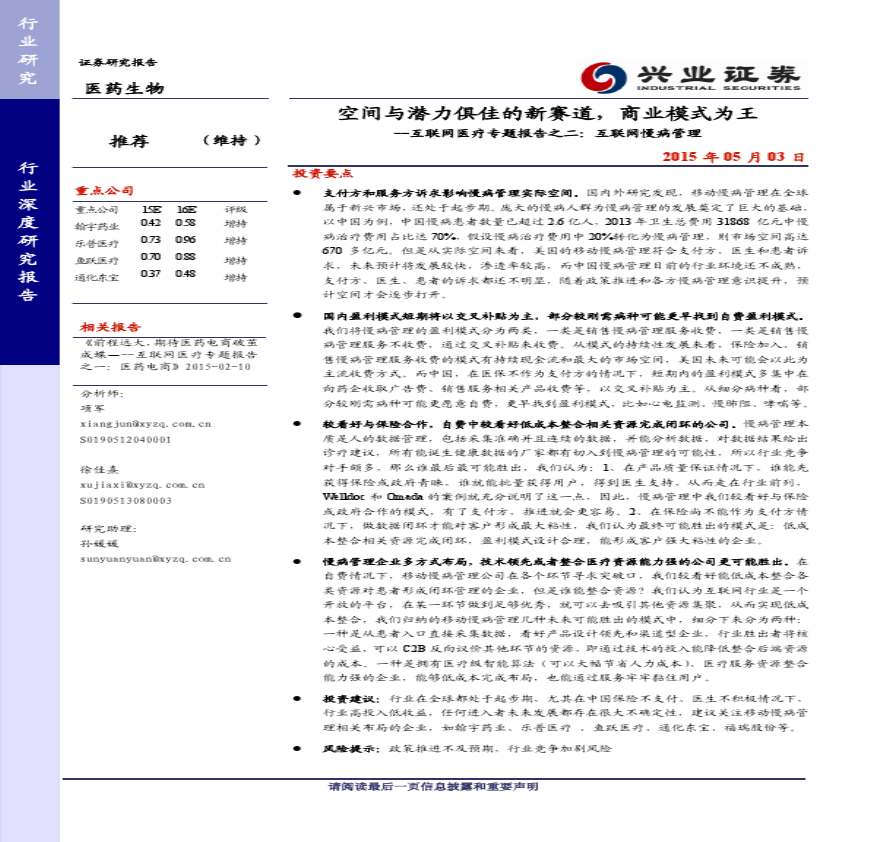The image size is (870, 842).
Task: Click bold heading starting 国内盈利模式短期将以交叉补贴为主
Action: (564, 316)
